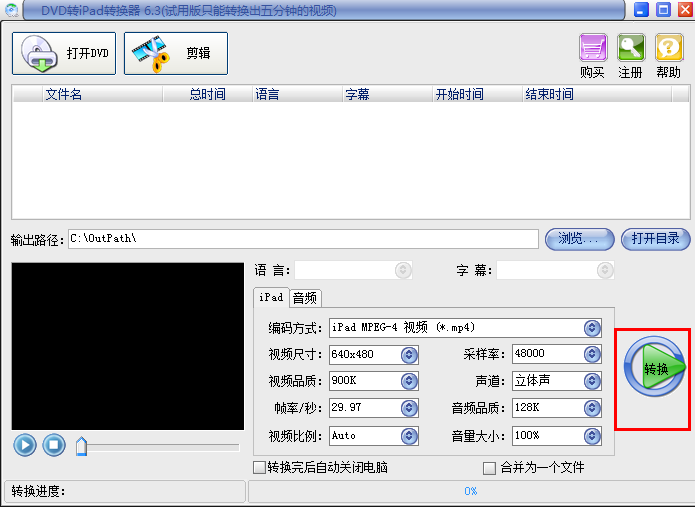Expand the 帧率/秒 dropdown
The height and width of the screenshot is (507, 695).
pyautogui.click(x=409, y=408)
